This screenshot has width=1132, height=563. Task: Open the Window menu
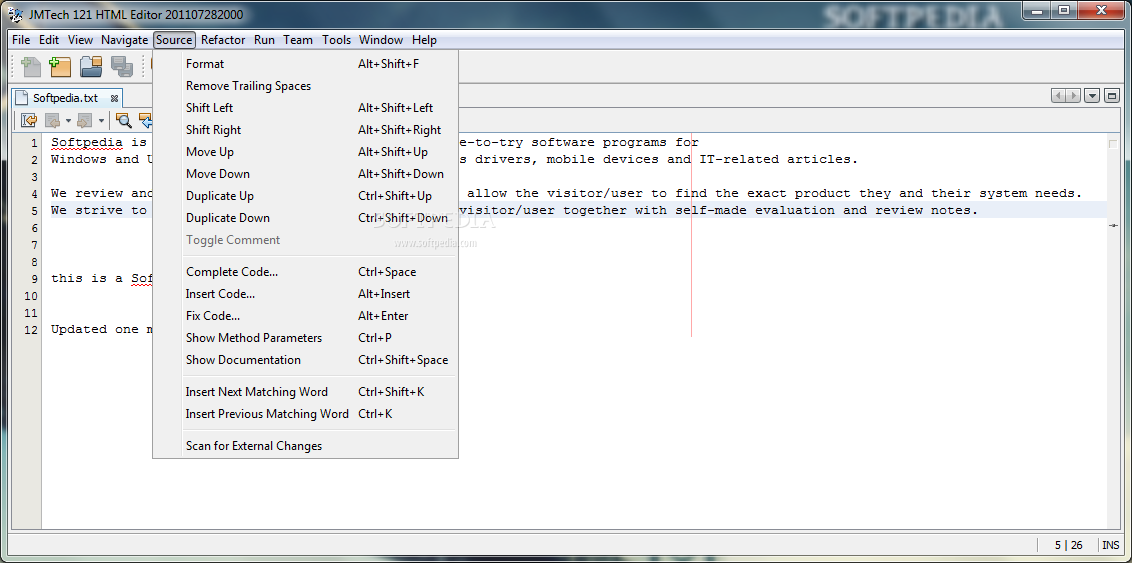click(x=381, y=40)
